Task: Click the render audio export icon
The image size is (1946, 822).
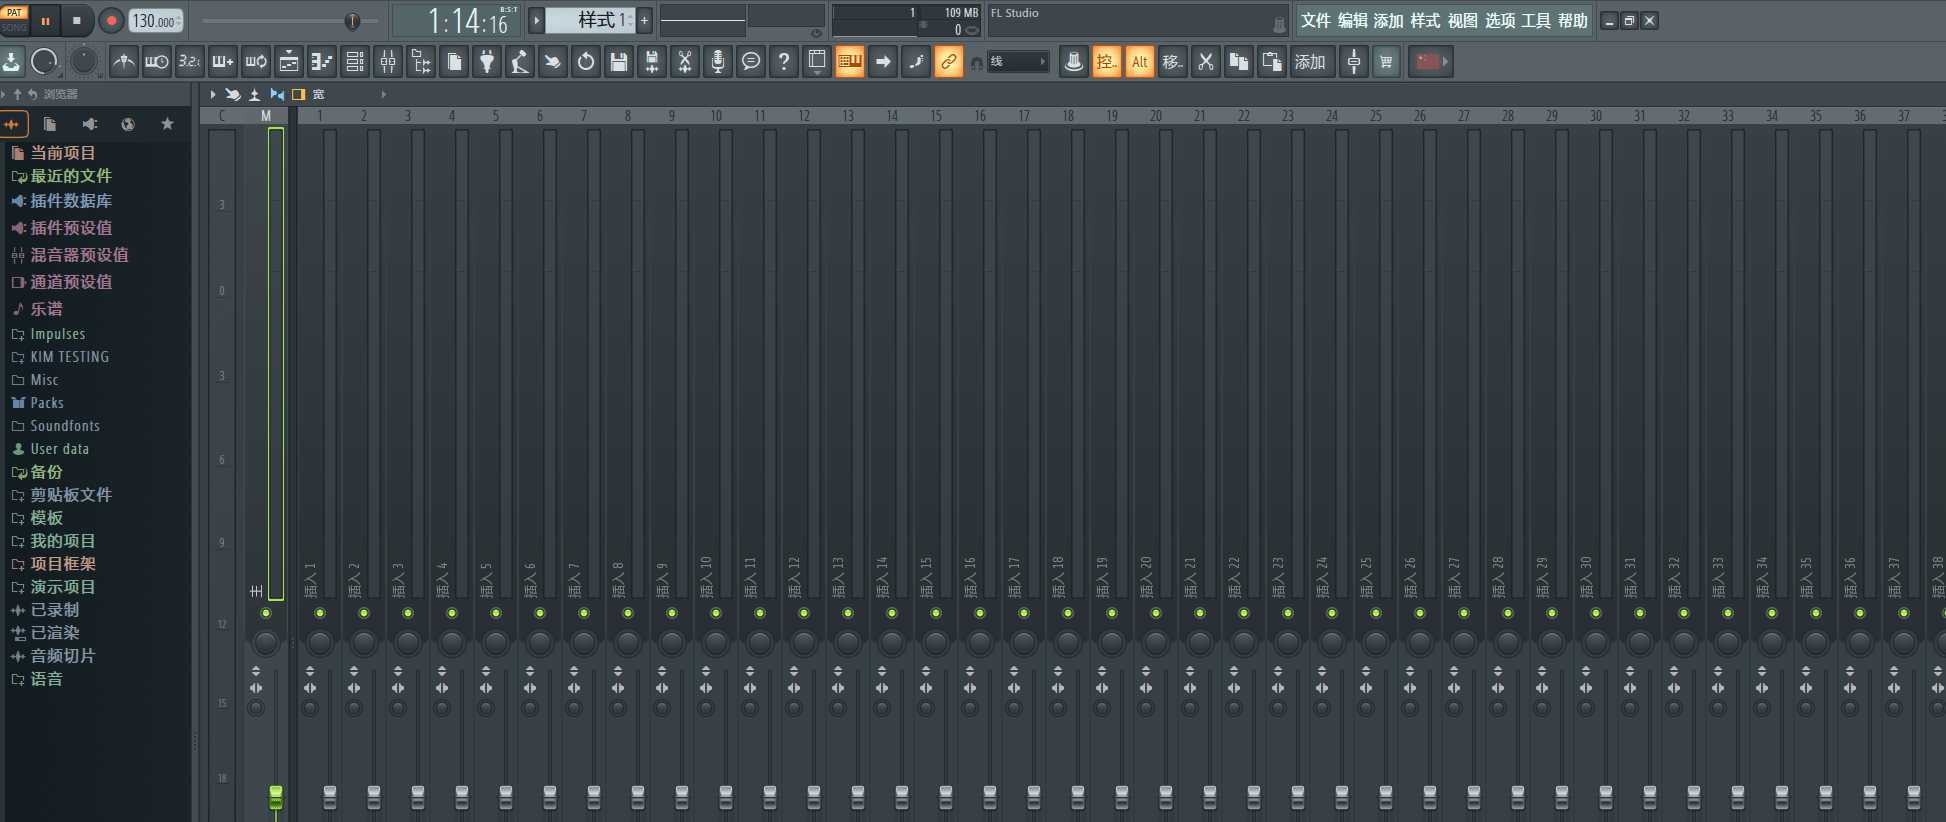Action: [652, 62]
